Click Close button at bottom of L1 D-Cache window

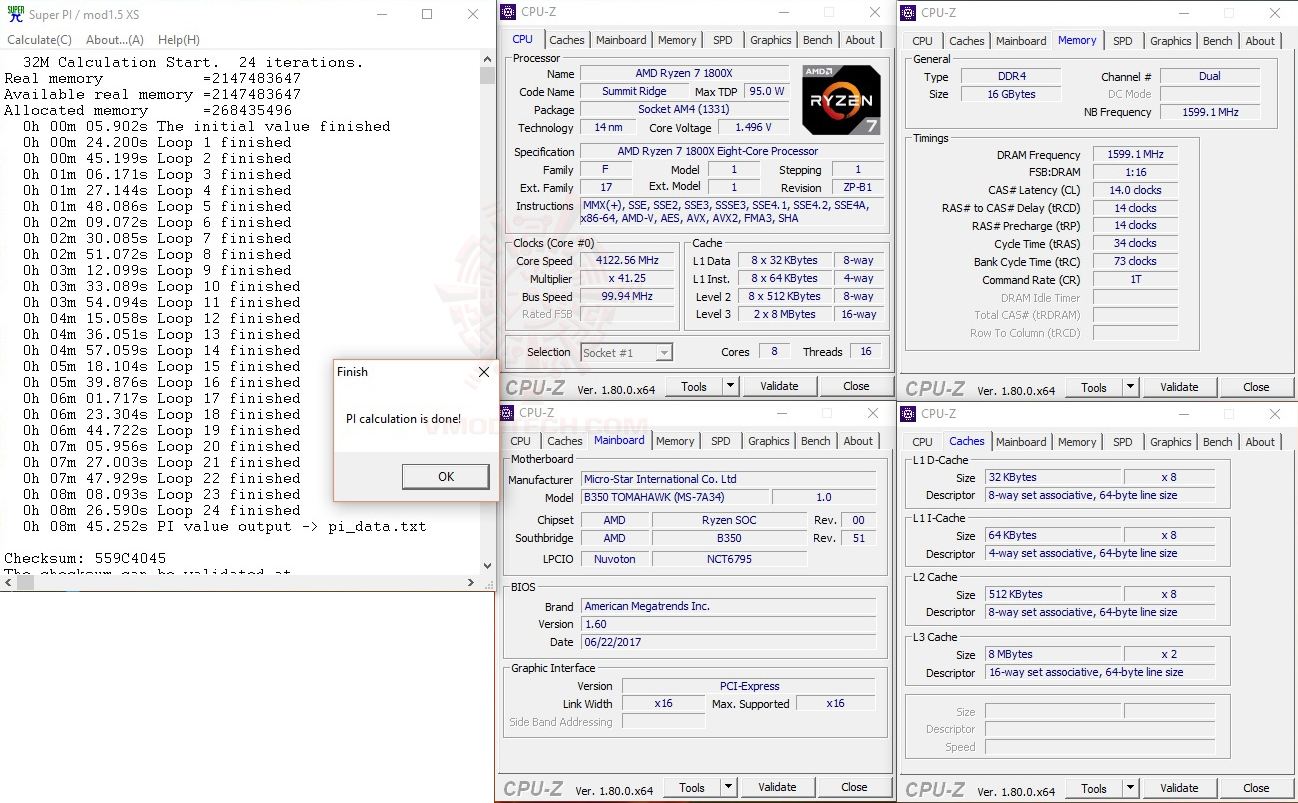point(1256,788)
